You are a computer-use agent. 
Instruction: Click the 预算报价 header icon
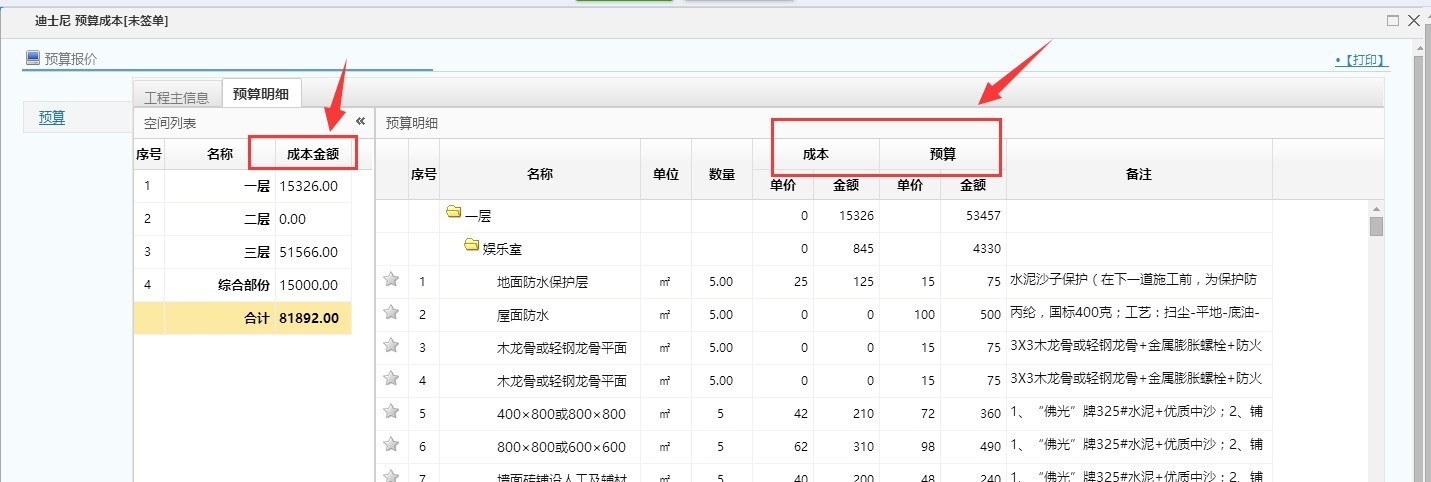(33, 58)
